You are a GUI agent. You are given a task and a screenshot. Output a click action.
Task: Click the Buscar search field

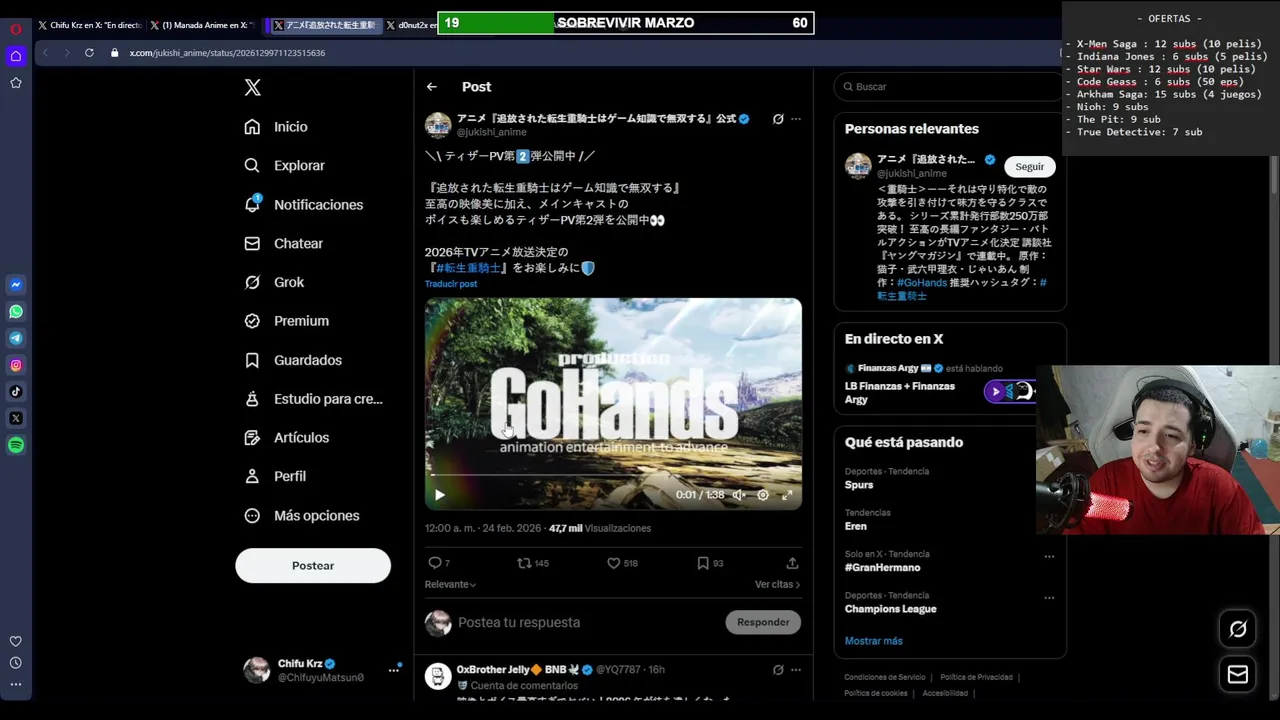[950, 87]
